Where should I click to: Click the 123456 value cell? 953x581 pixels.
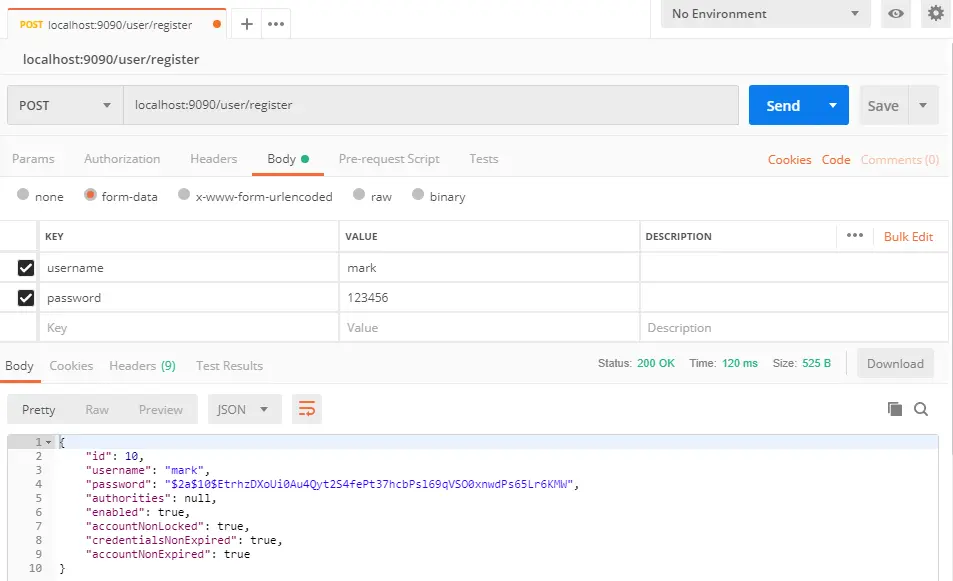[x=489, y=297]
